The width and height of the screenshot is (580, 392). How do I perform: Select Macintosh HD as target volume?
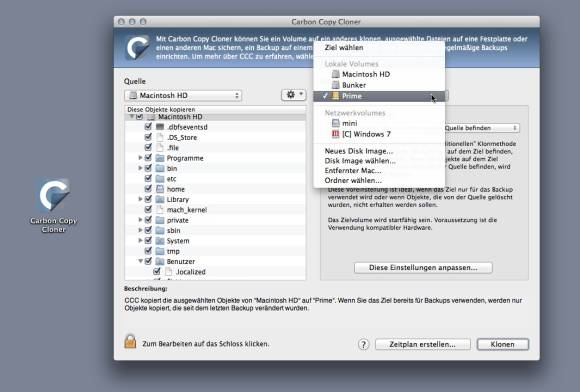(379, 74)
